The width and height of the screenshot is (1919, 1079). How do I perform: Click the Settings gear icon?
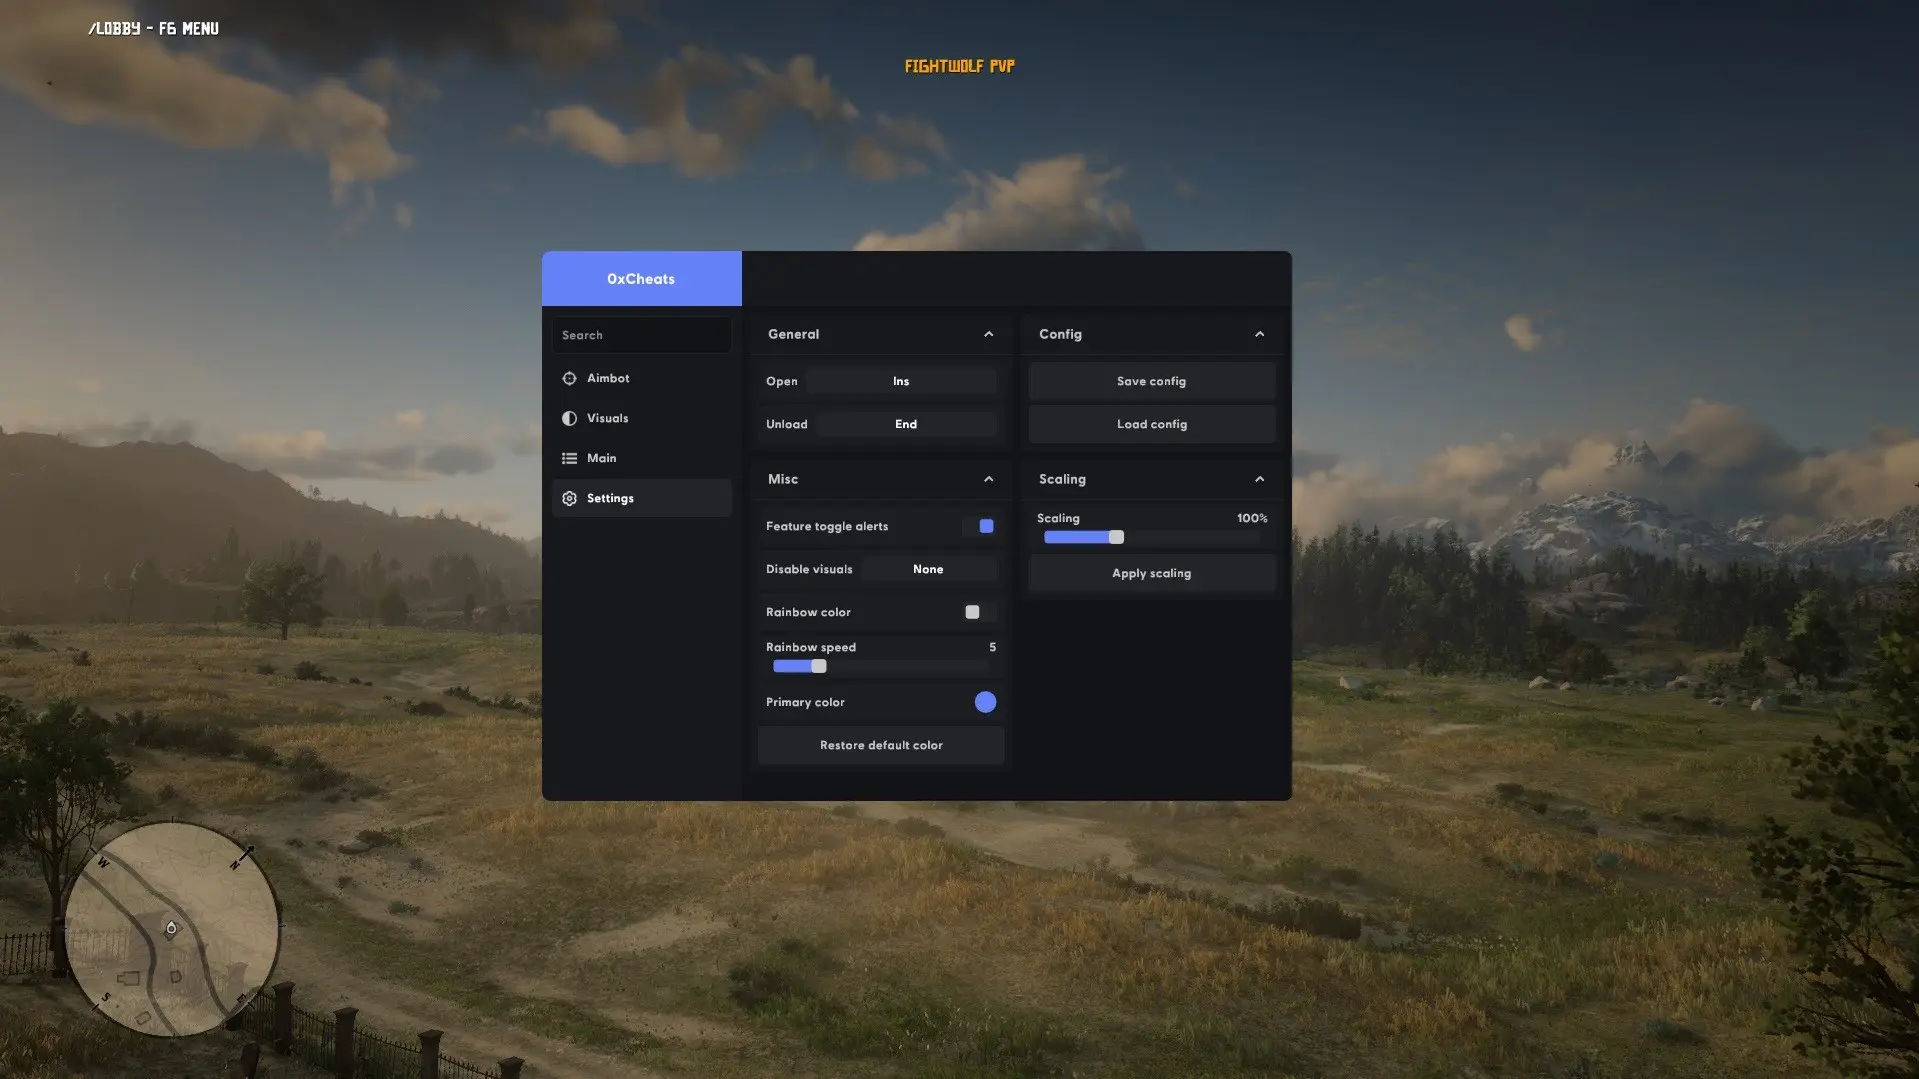click(x=569, y=498)
